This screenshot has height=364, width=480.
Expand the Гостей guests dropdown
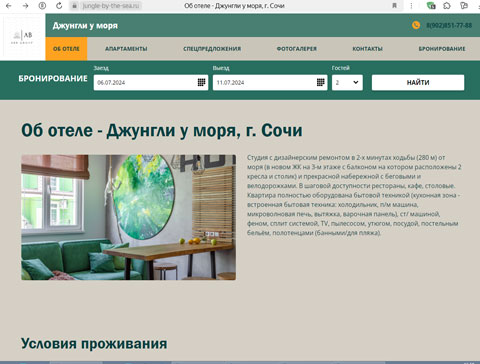click(x=347, y=82)
